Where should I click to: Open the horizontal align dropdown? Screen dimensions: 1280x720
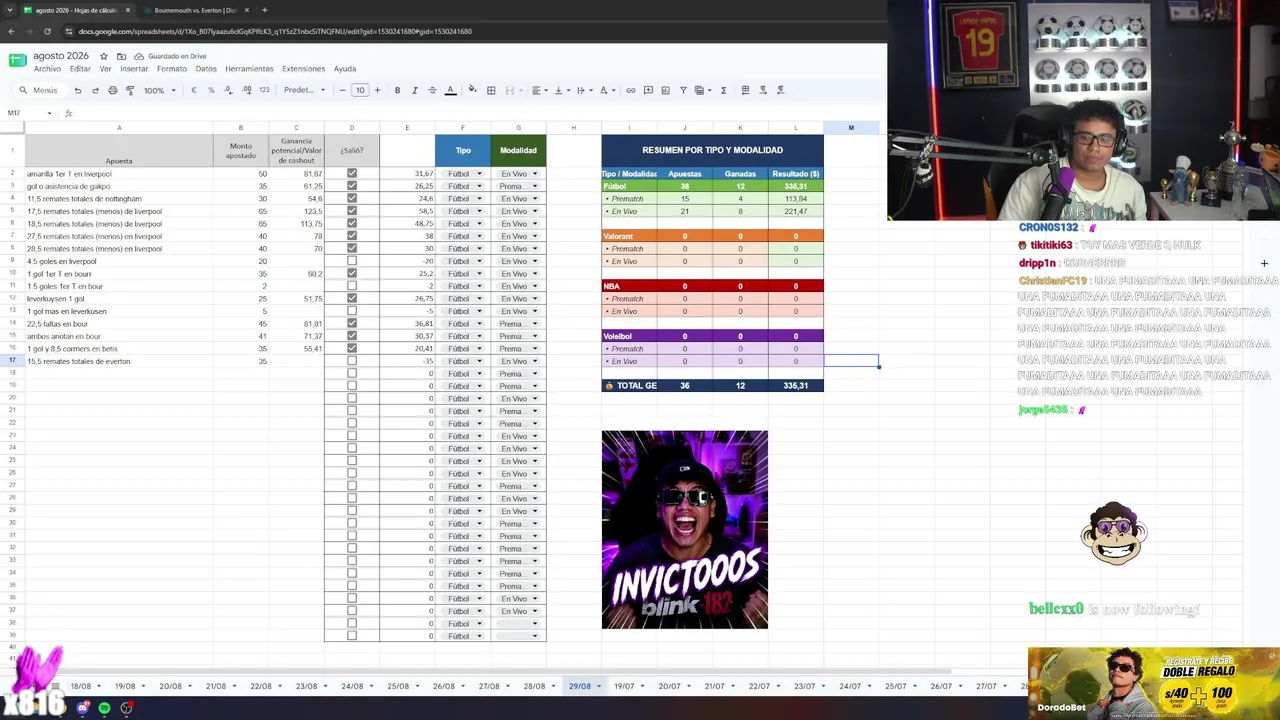coord(538,90)
